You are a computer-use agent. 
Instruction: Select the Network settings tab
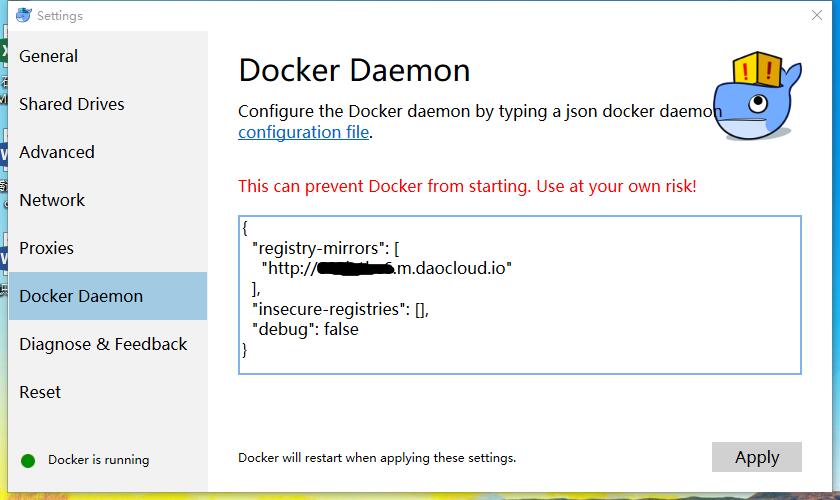click(108, 200)
